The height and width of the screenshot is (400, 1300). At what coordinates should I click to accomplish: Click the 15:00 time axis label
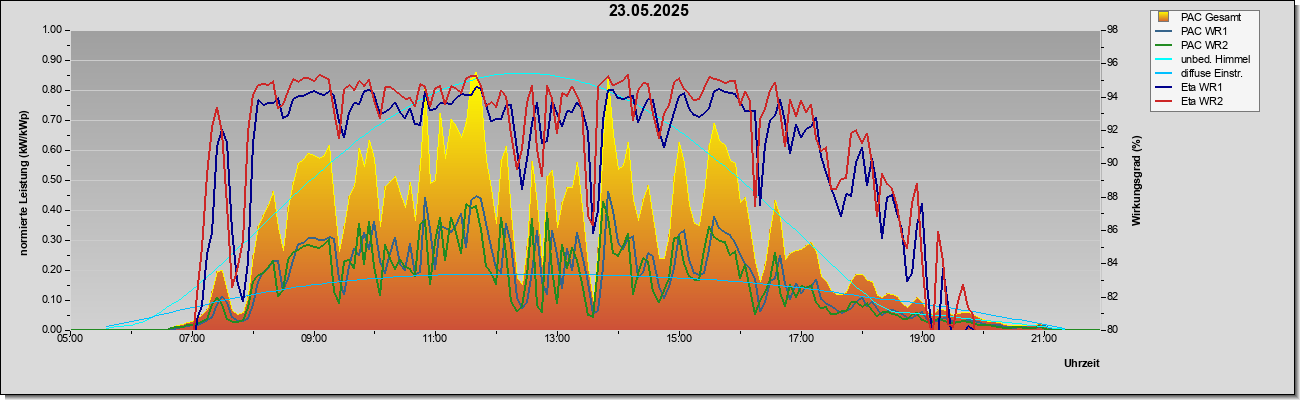(x=678, y=340)
